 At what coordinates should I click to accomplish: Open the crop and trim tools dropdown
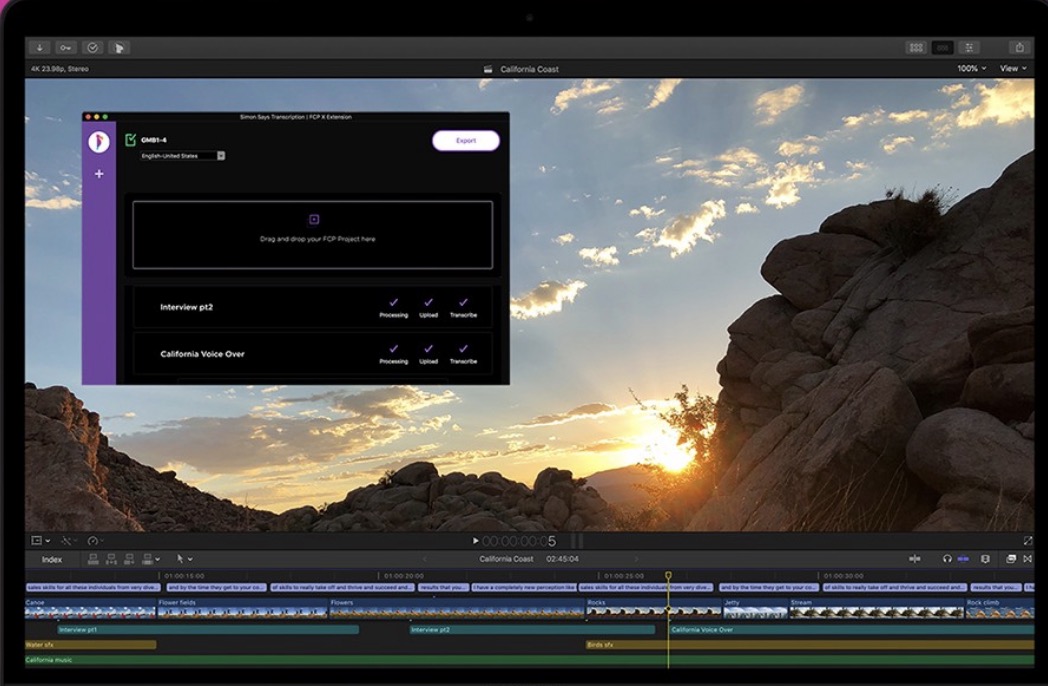point(69,540)
